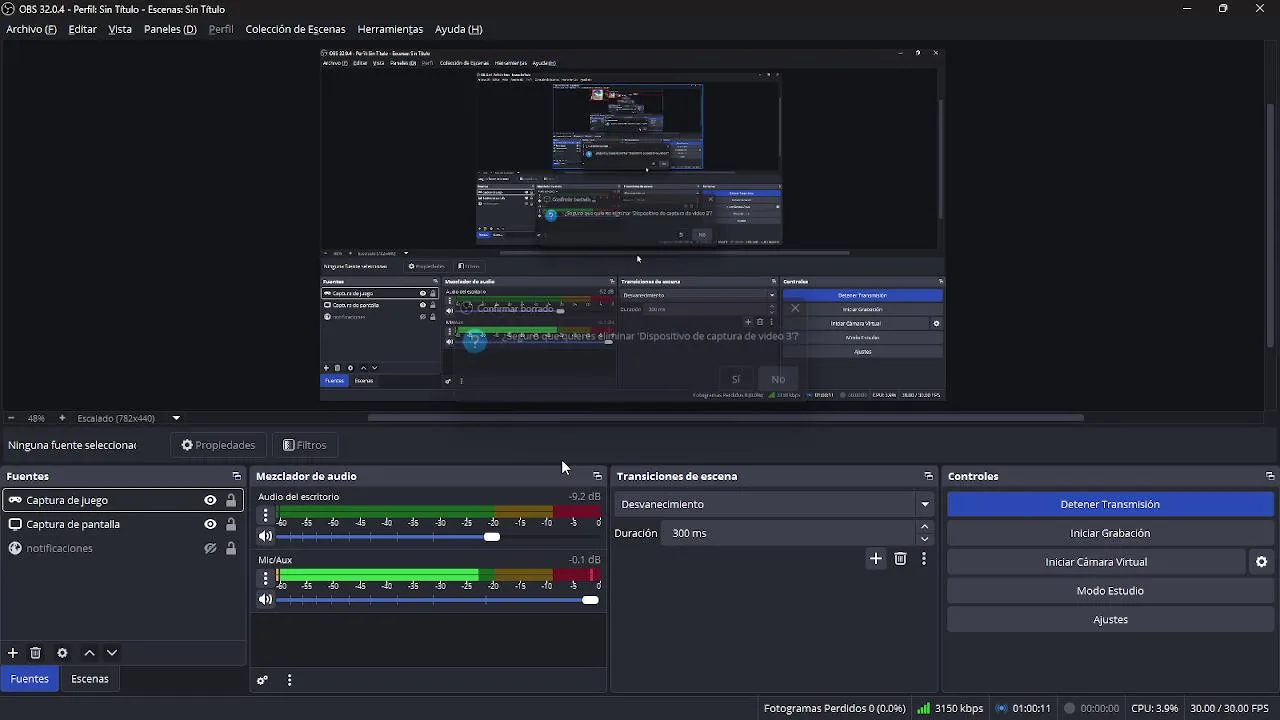Zoom out preview with minus icon
The height and width of the screenshot is (720, 1280).
point(11,418)
